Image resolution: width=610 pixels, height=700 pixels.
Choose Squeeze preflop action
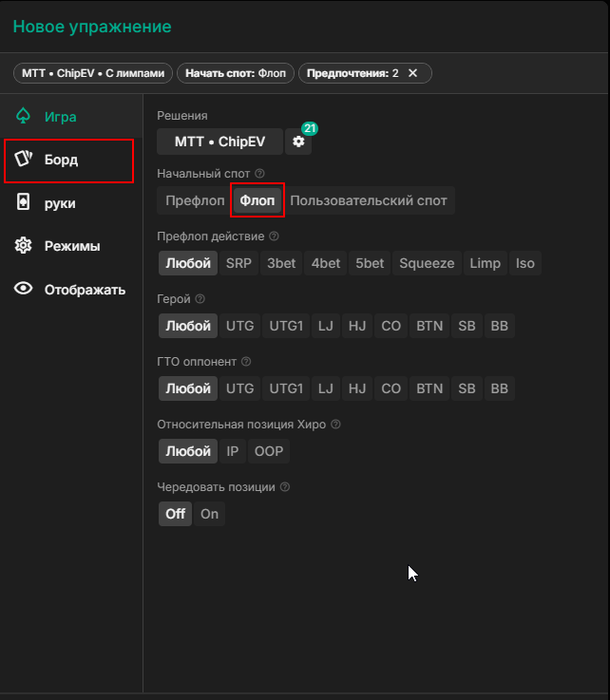click(427, 263)
